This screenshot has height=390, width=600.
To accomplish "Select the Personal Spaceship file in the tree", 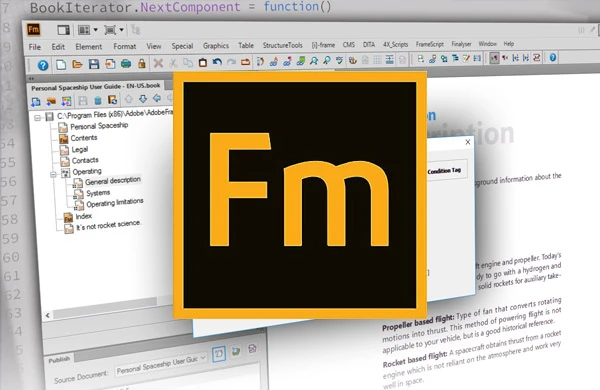I will pyautogui.click(x=99, y=126).
